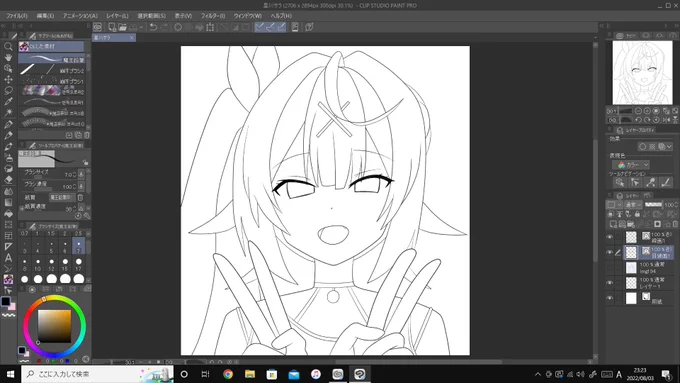Delete sub tool trash icon

[87, 135]
